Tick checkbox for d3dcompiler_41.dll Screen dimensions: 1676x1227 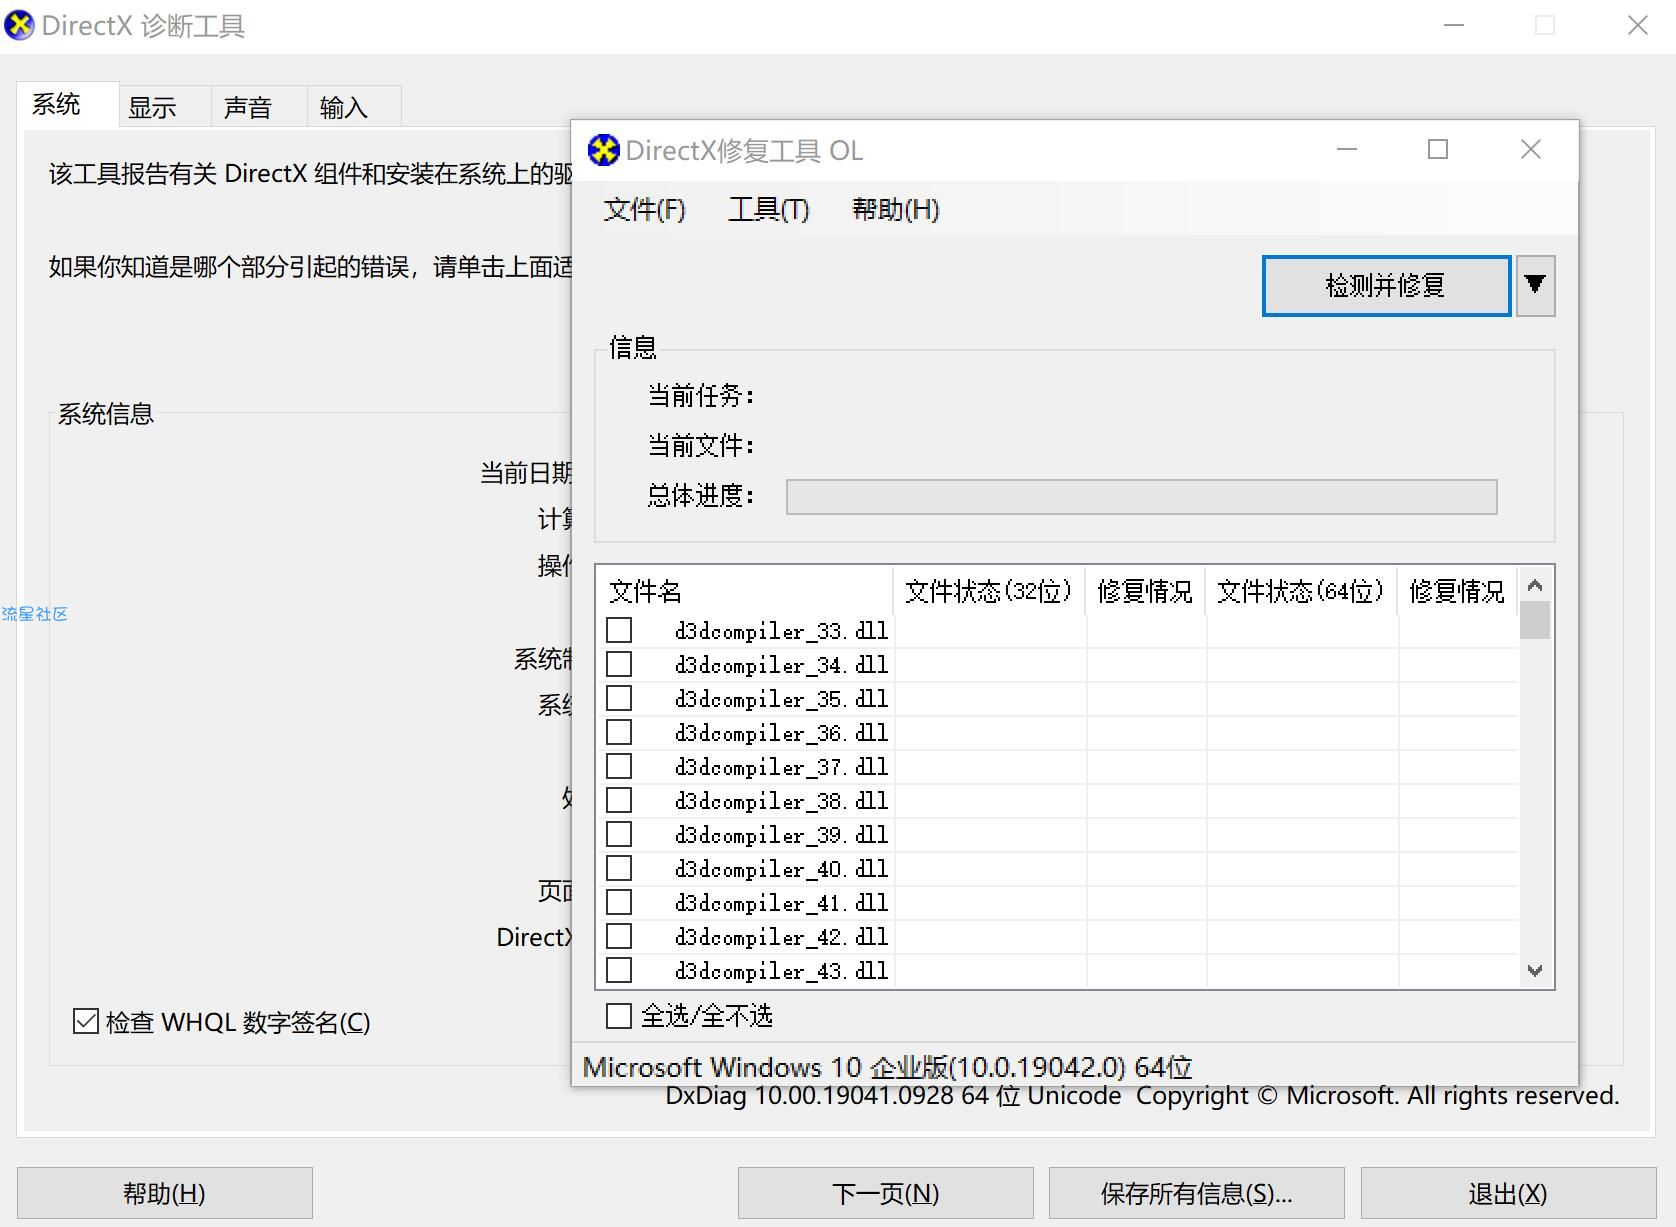(619, 902)
